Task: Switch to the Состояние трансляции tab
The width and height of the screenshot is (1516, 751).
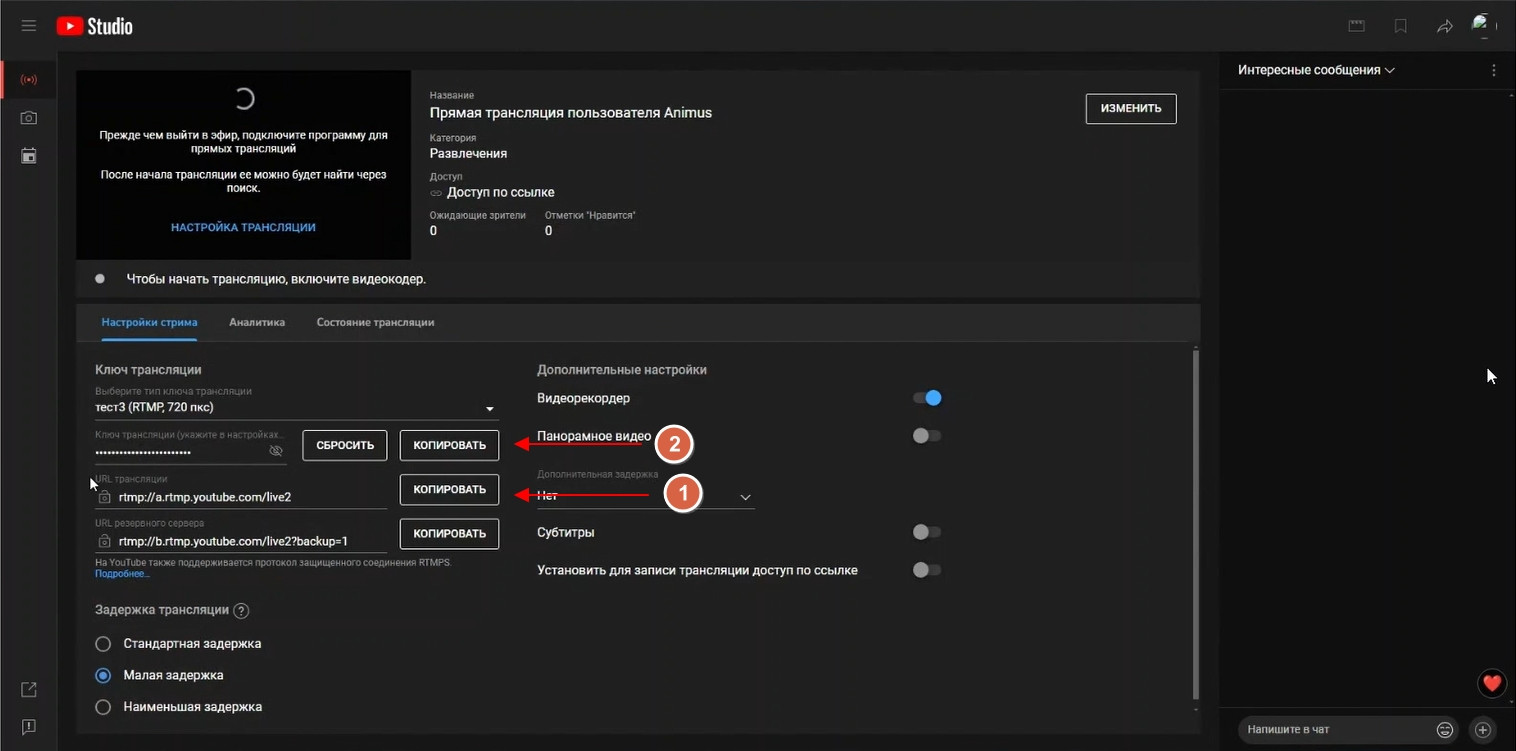Action: 375,322
